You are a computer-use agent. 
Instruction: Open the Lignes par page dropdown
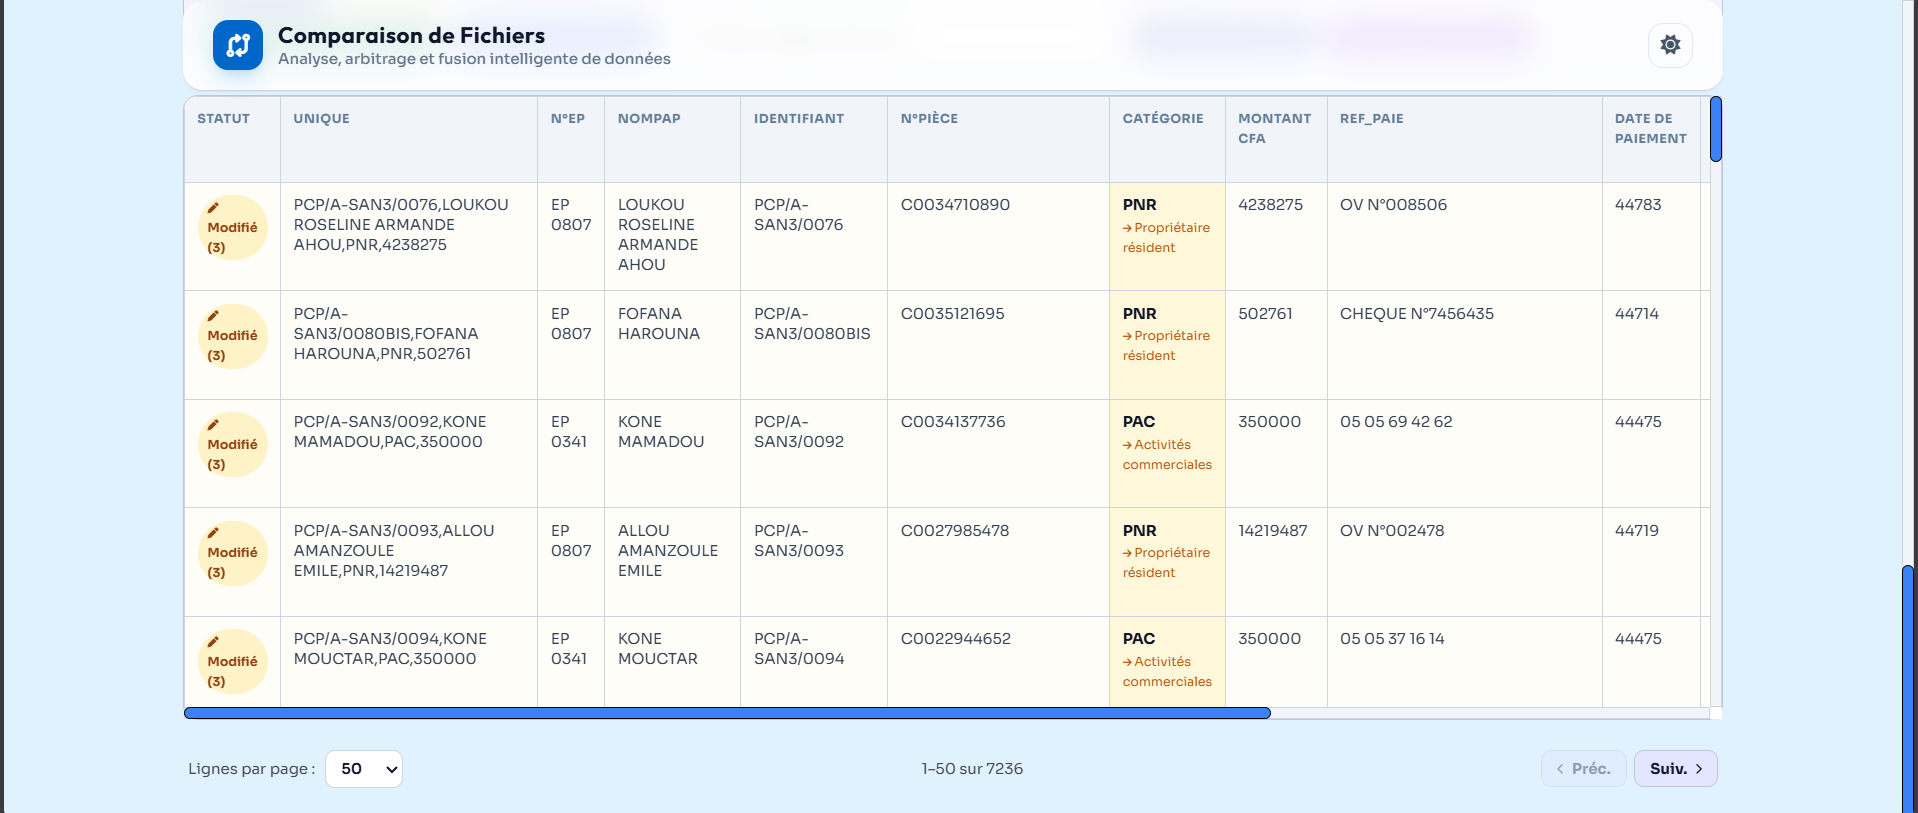pos(364,769)
